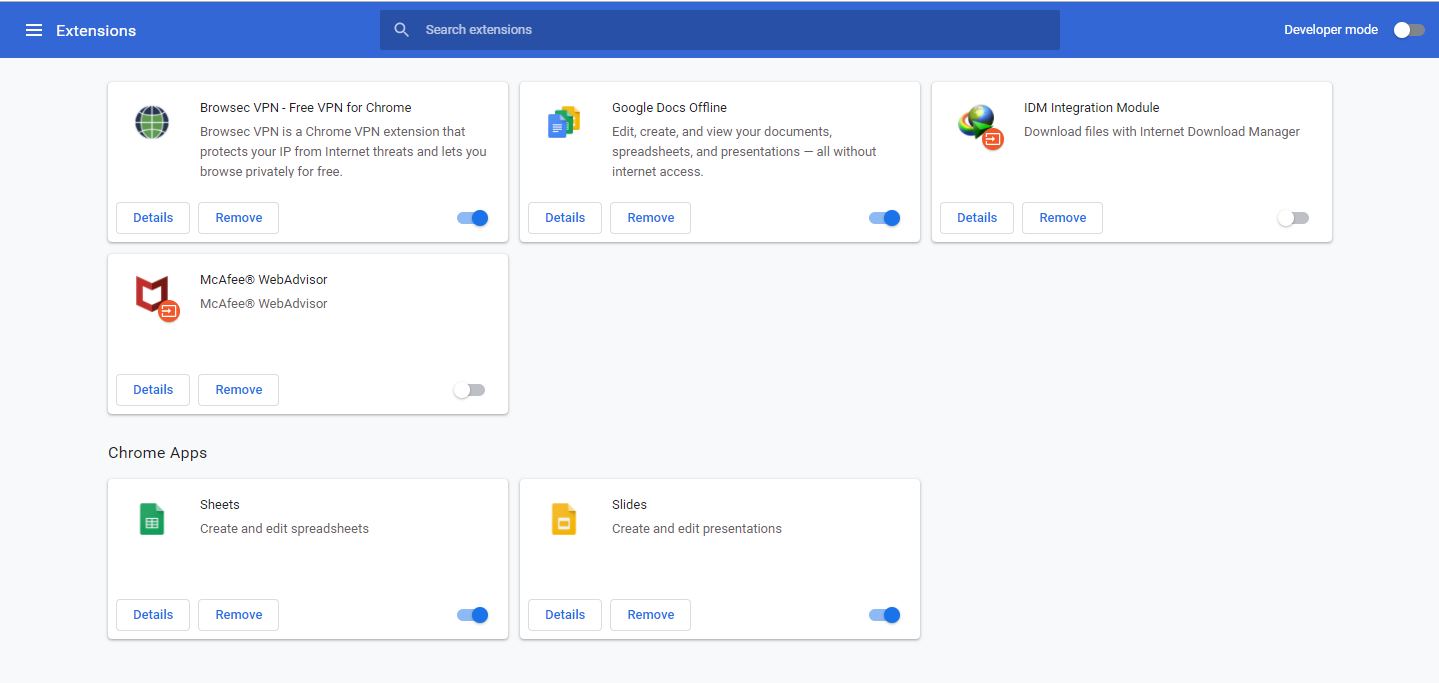Viewport: 1439px width, 683px height.
Task: Open Details for IDM Integration Module
Action: tap(977, 218)
